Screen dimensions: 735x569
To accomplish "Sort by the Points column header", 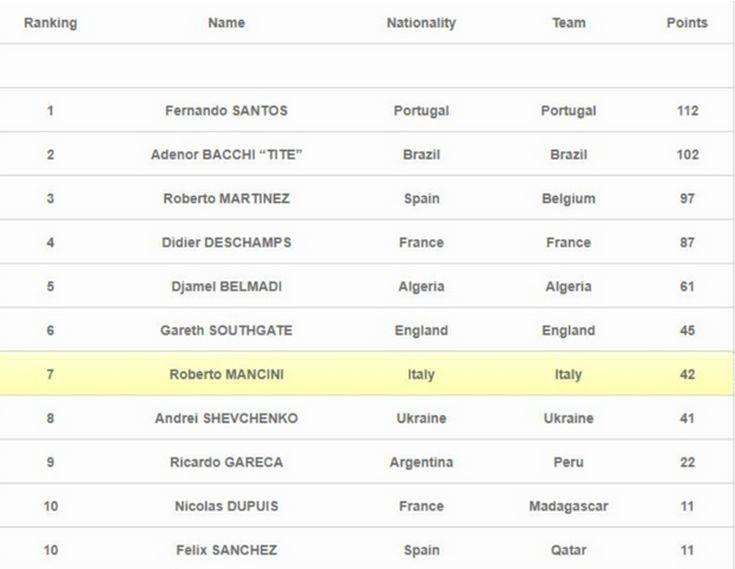I will tap(687, 22).
